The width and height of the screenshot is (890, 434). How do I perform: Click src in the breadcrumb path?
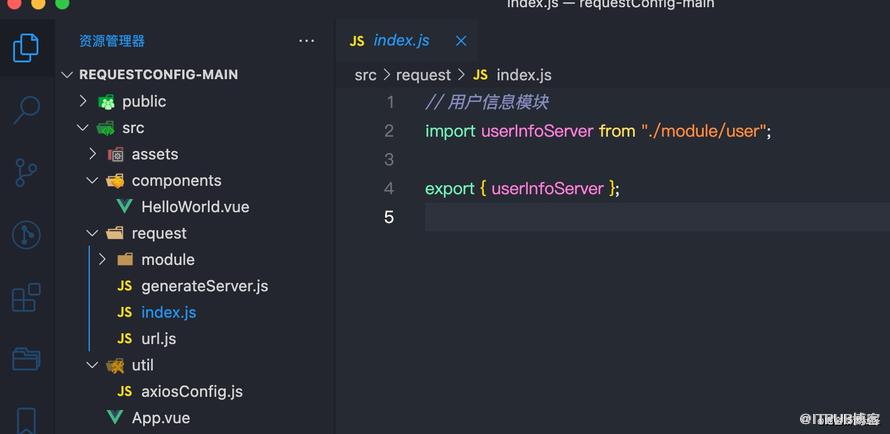[x=366, y=75]
